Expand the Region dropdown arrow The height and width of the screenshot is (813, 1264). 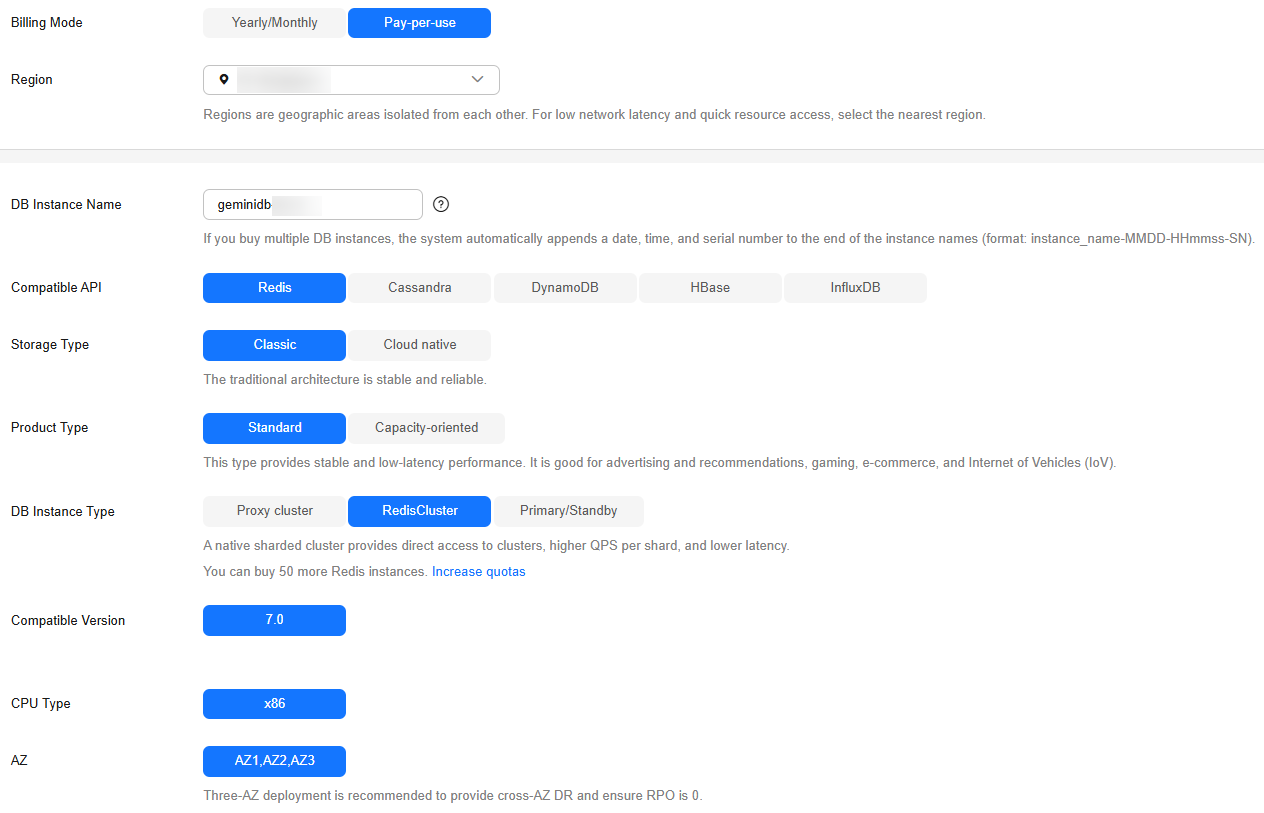point(477,79)
